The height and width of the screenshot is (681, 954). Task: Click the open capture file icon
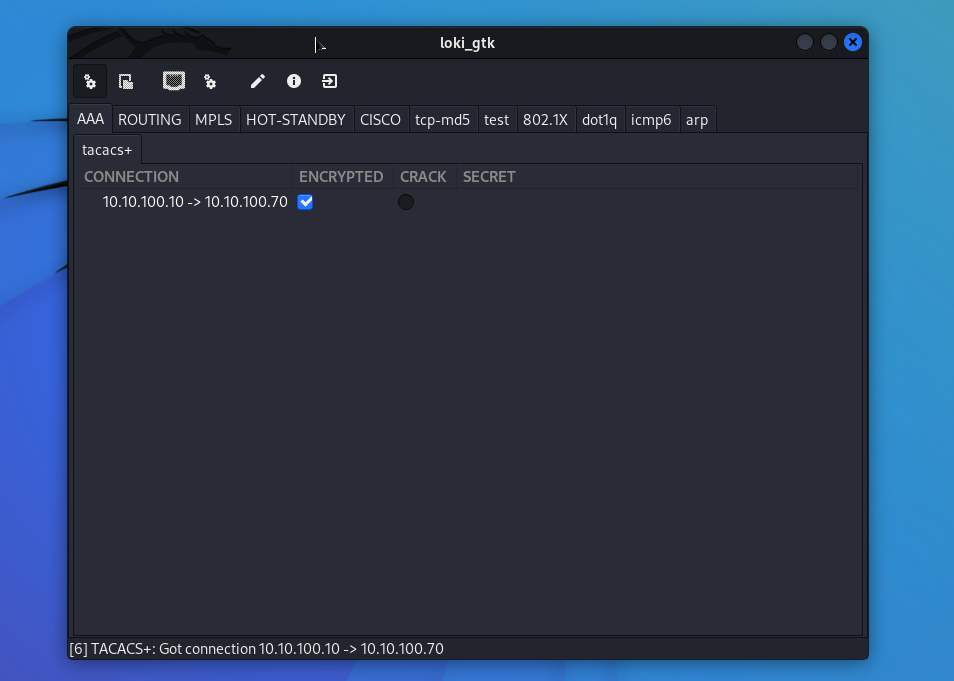126,82
